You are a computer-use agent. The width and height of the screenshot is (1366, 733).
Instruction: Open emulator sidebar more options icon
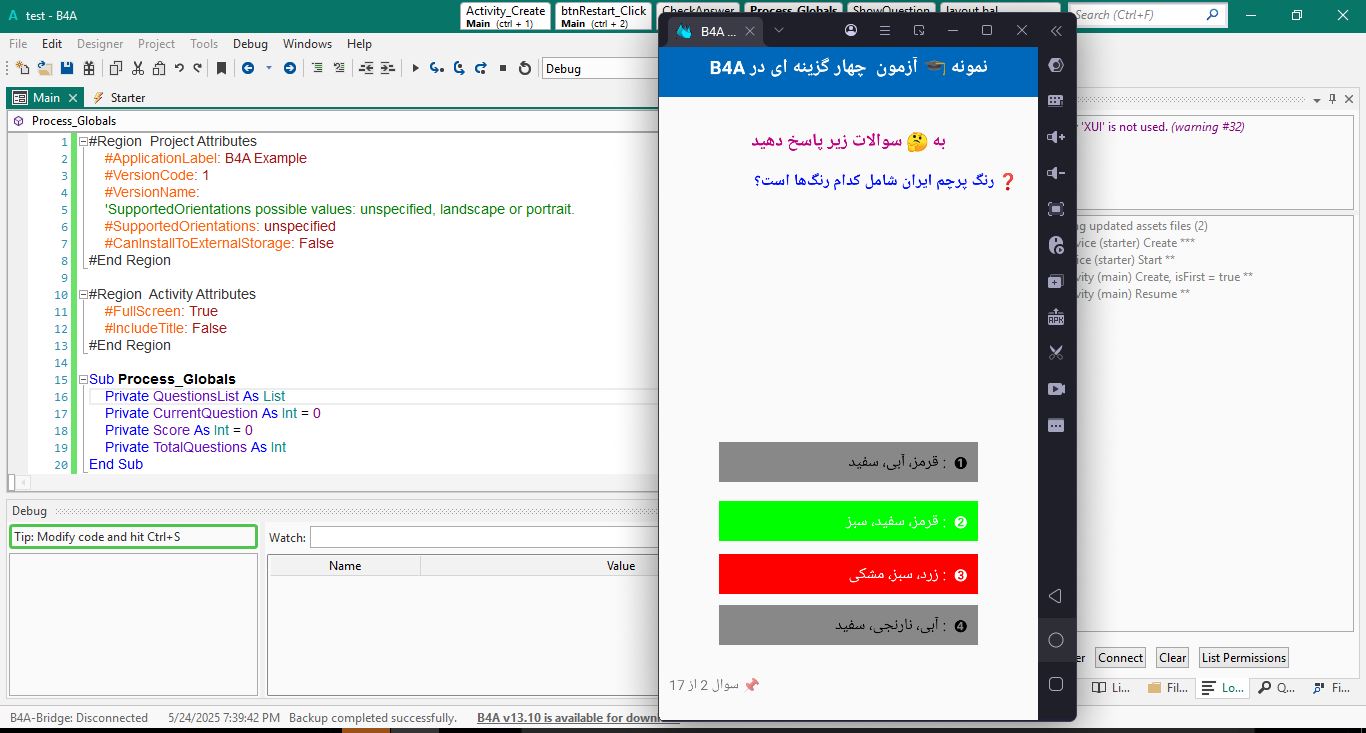click(1056, 425)
